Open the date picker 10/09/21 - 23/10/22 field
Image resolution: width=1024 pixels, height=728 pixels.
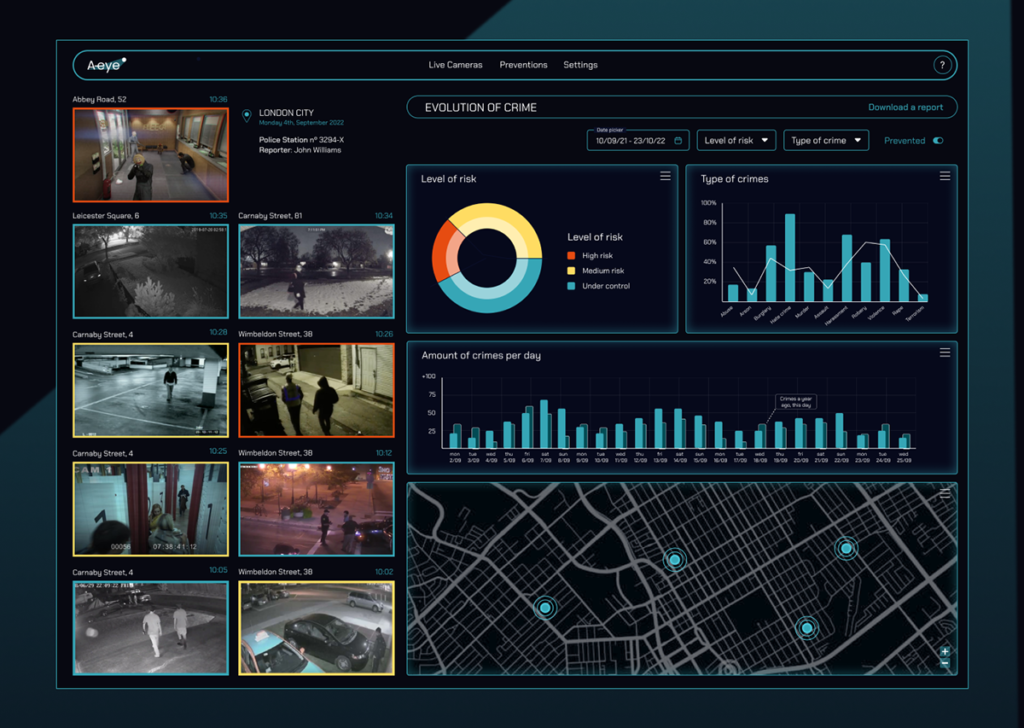point(637,140)
